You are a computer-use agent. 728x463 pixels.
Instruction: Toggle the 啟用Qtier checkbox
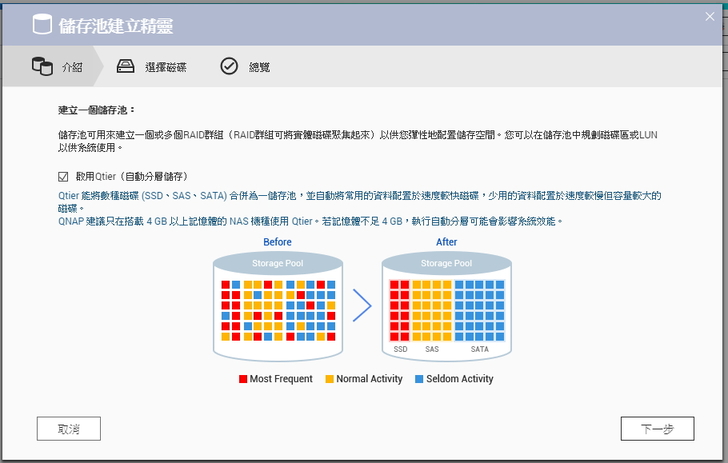[x=63, y=176]
